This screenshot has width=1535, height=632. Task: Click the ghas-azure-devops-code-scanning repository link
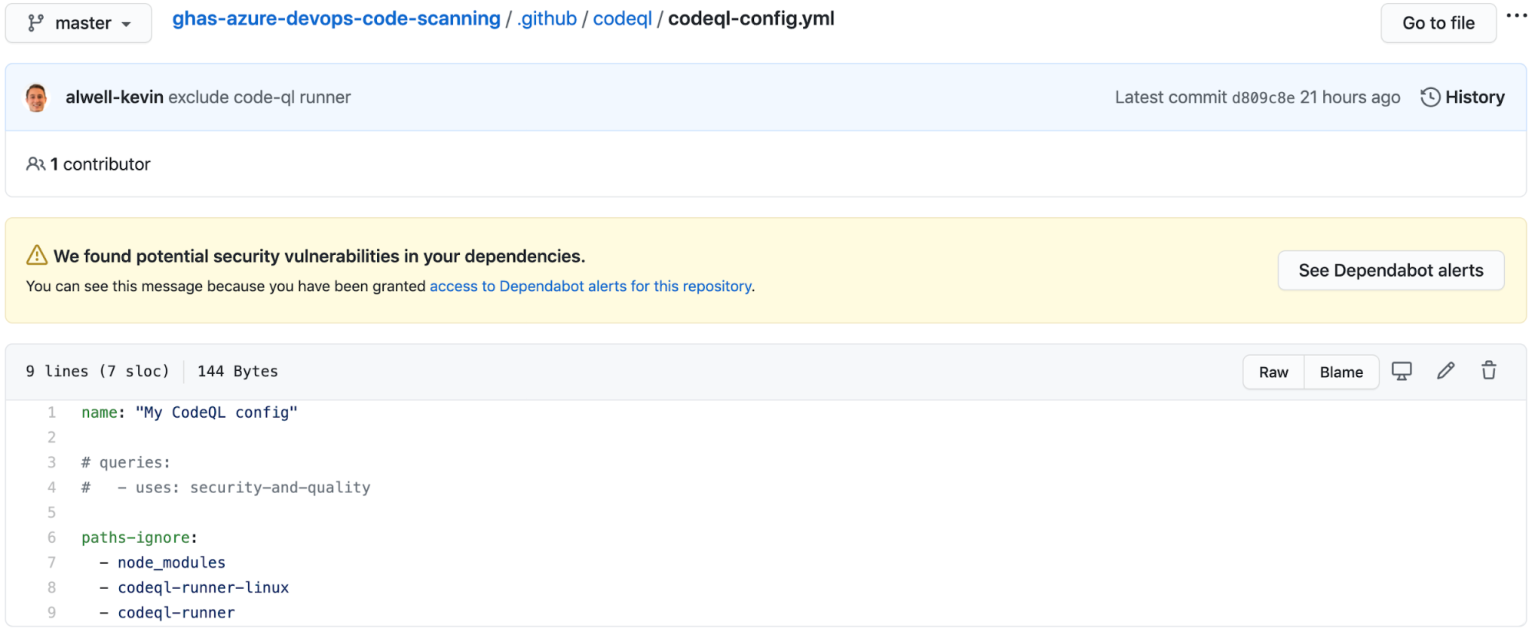click(x=336, y=19)
